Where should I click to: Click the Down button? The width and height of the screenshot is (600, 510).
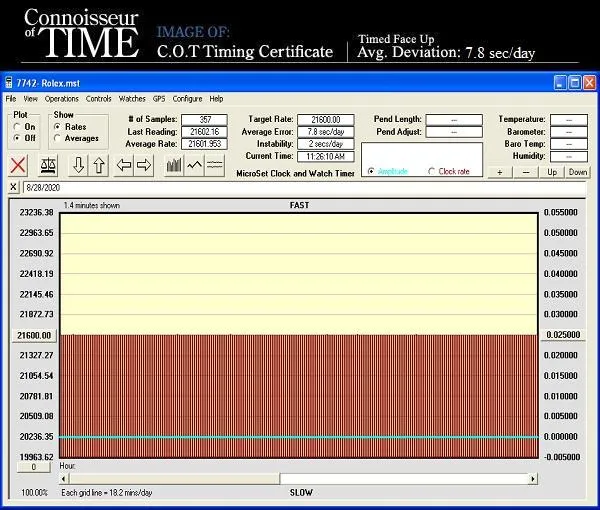pos(578,172)
